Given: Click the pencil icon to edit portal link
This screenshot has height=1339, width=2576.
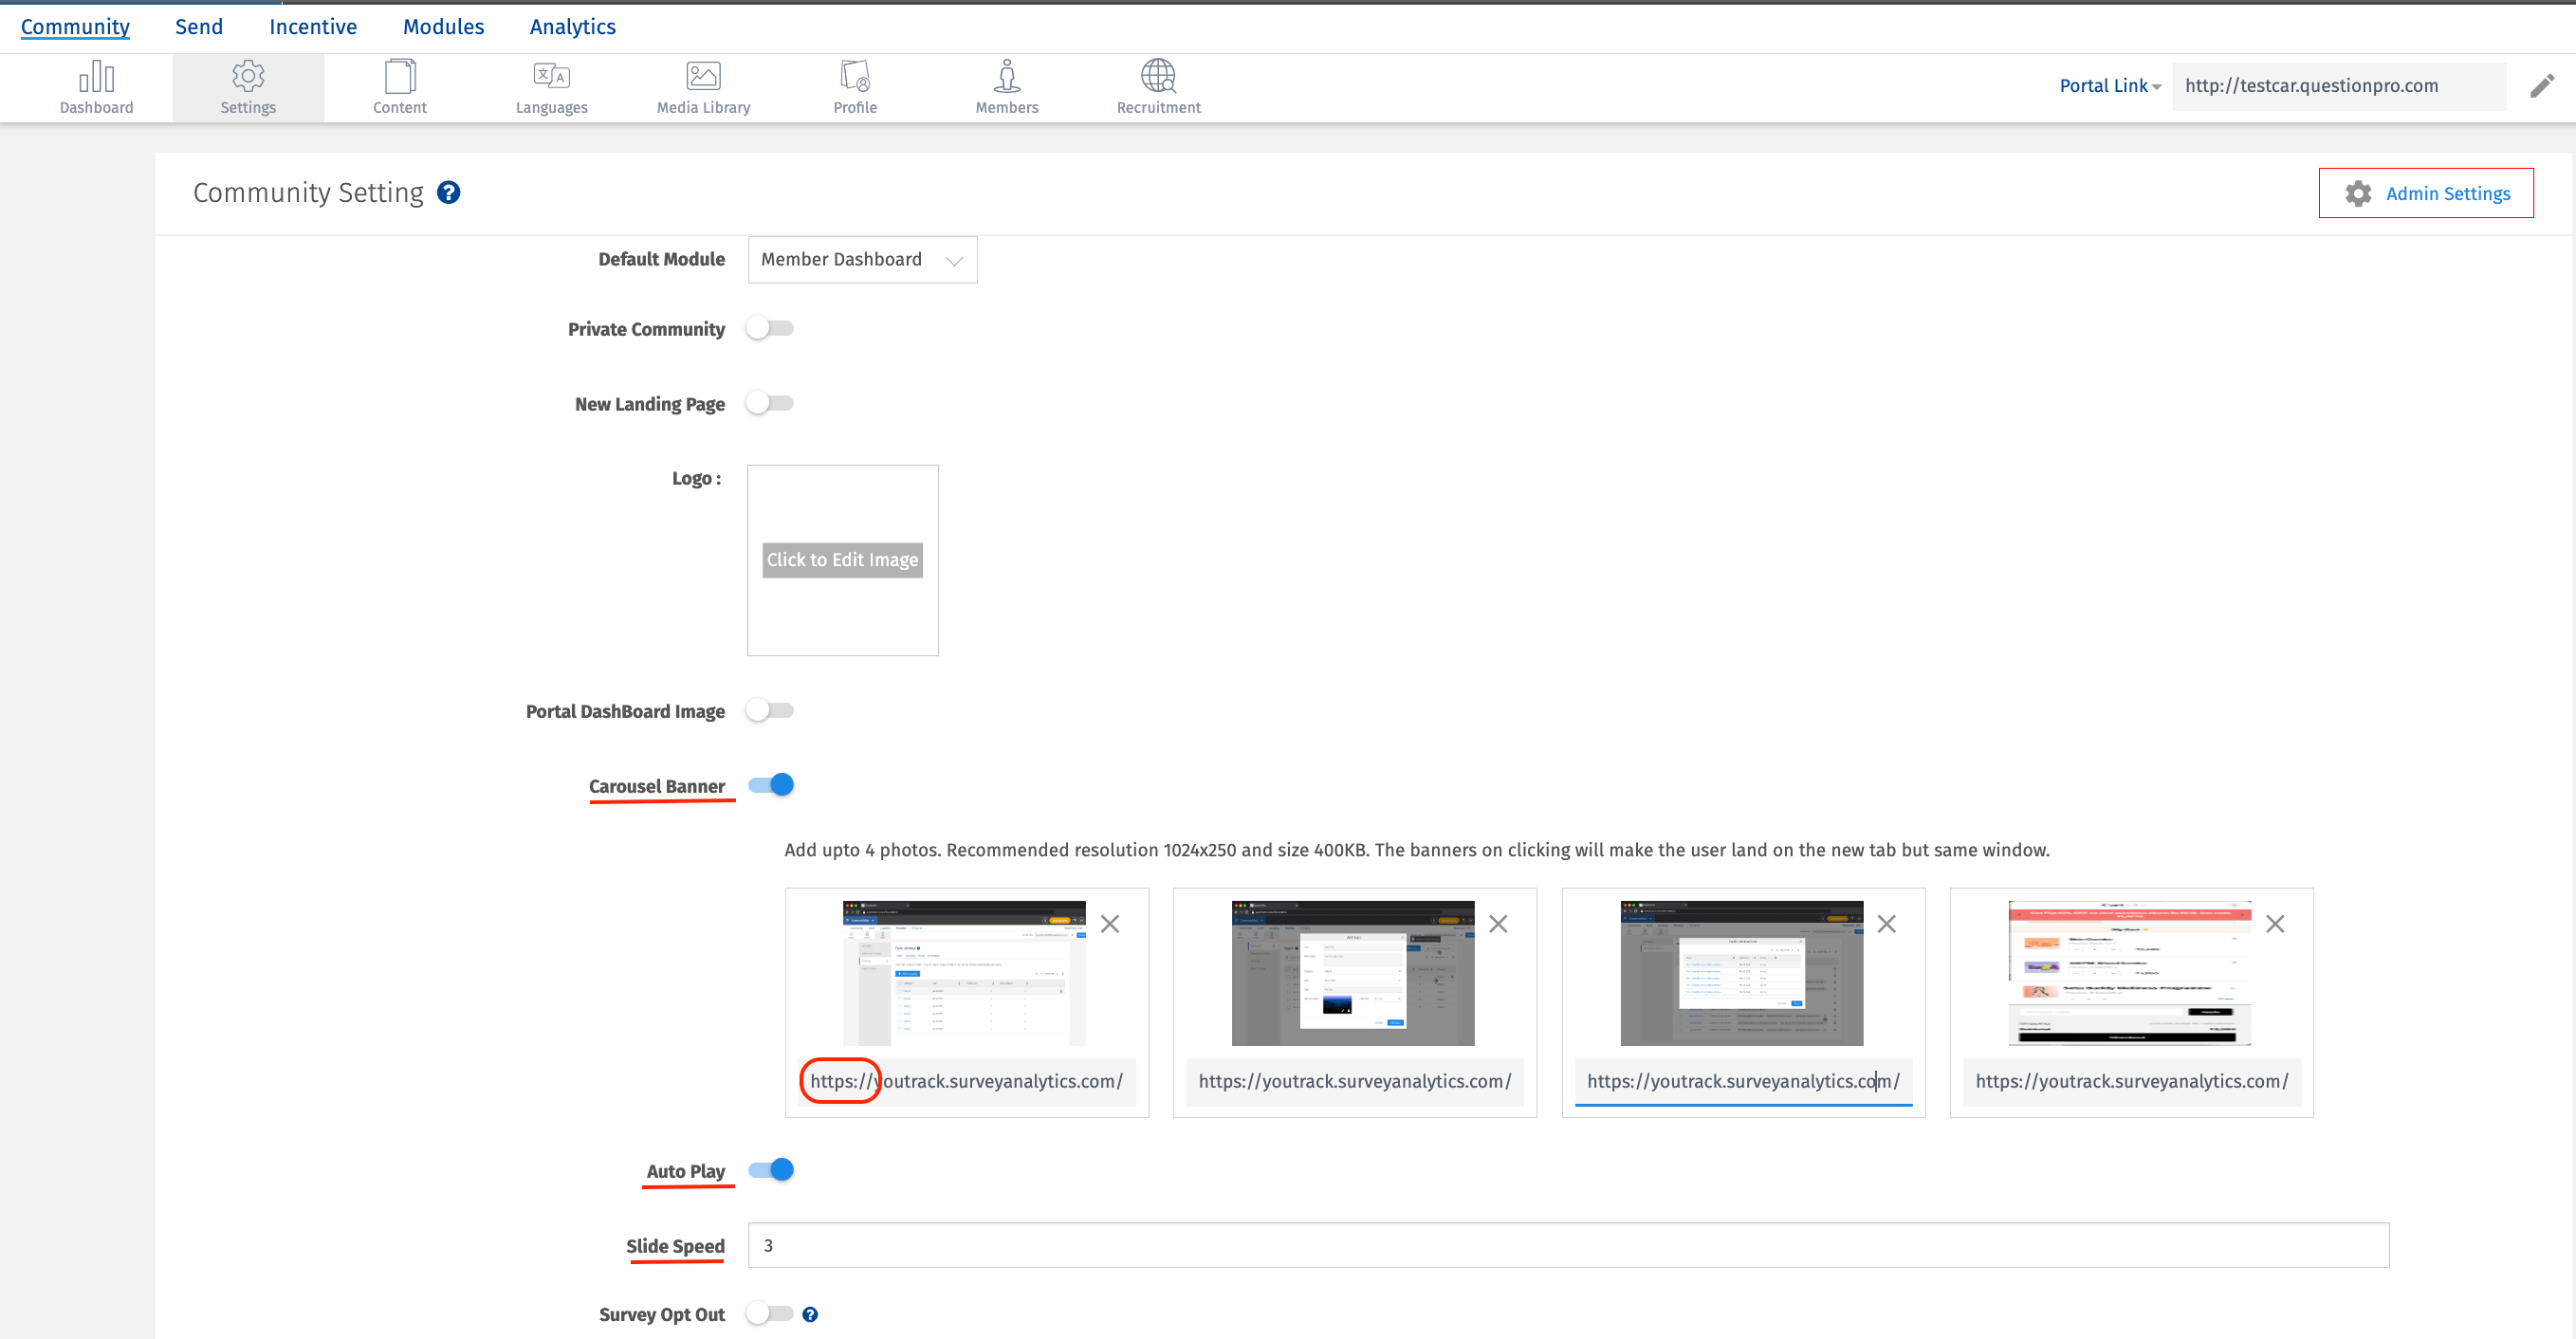Looking at the screenshot, I should pos(2541,86).
